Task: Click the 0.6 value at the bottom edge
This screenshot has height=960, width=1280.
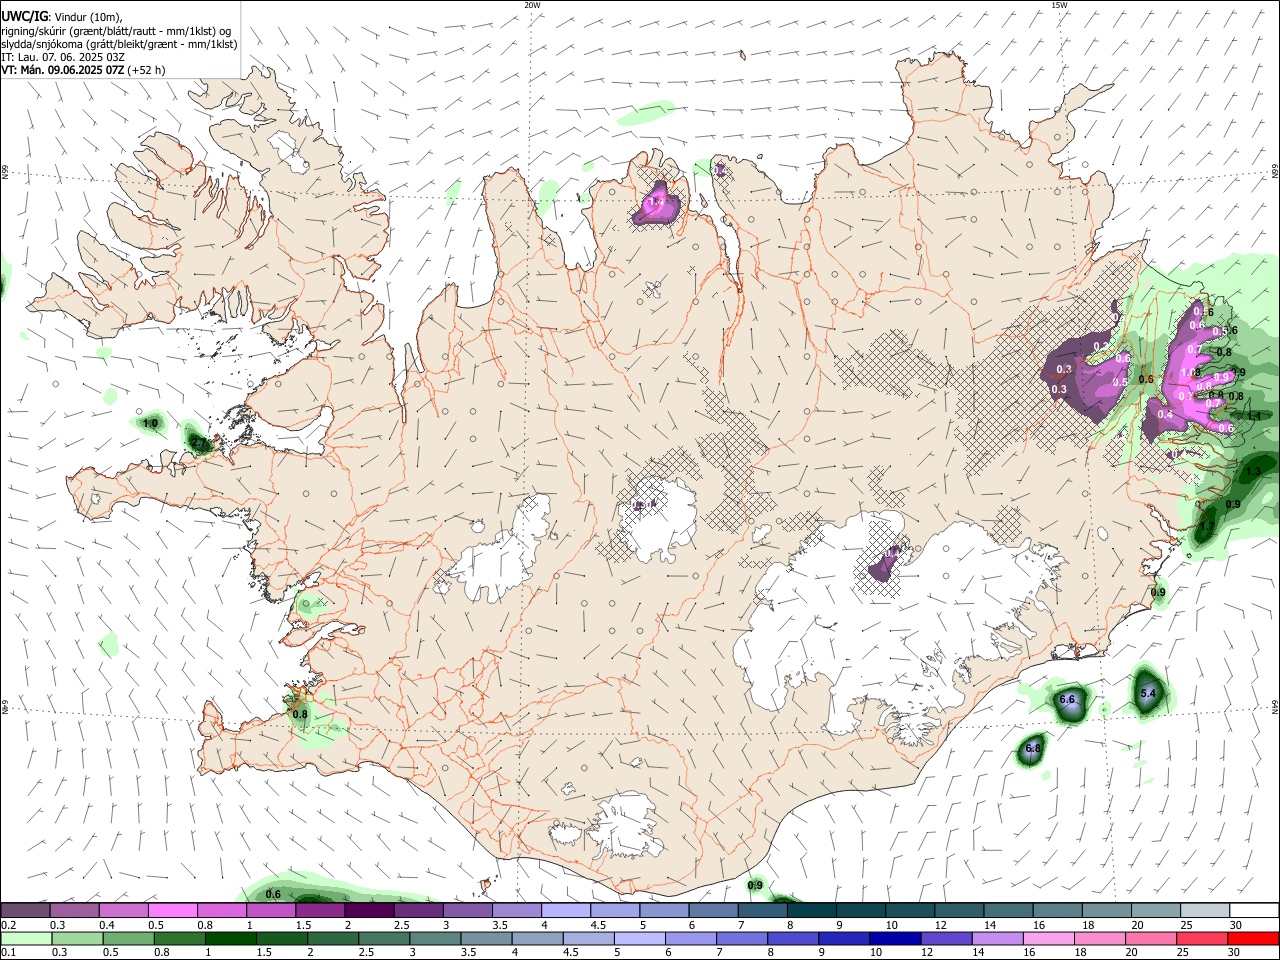Action: tap(272, 894)
